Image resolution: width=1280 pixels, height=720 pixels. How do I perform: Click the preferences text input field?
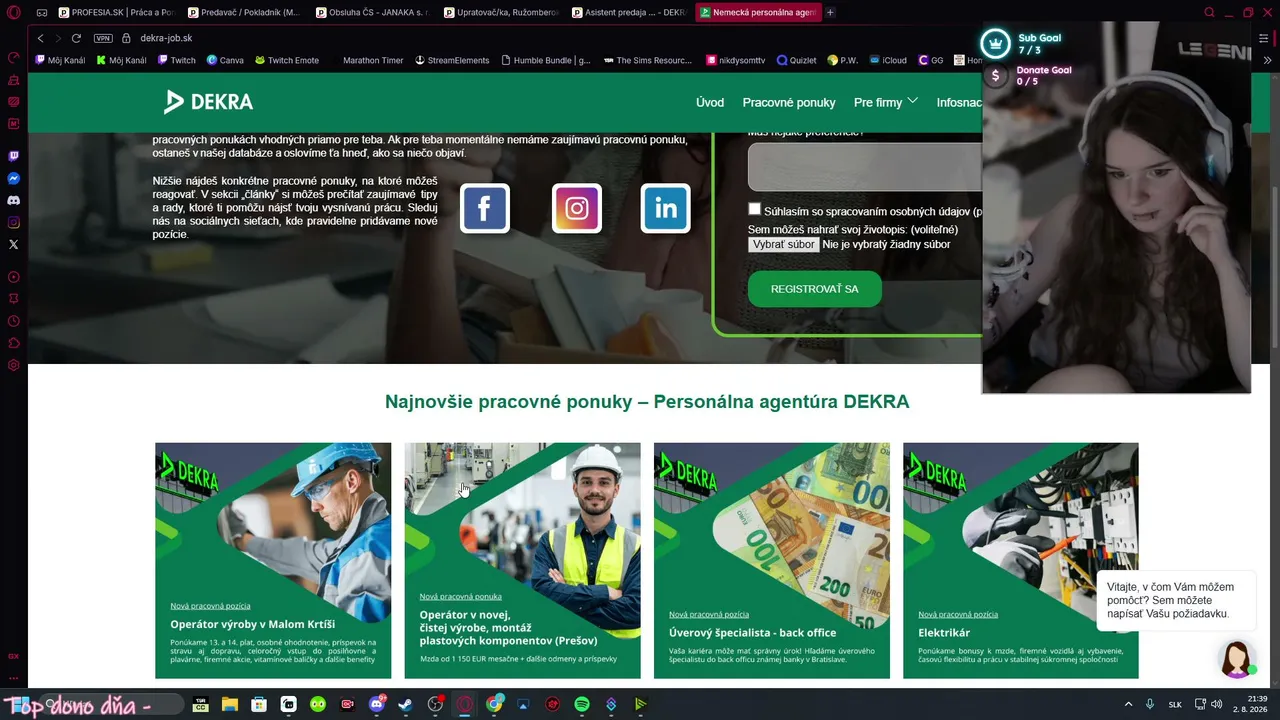[x=865, y=166]
